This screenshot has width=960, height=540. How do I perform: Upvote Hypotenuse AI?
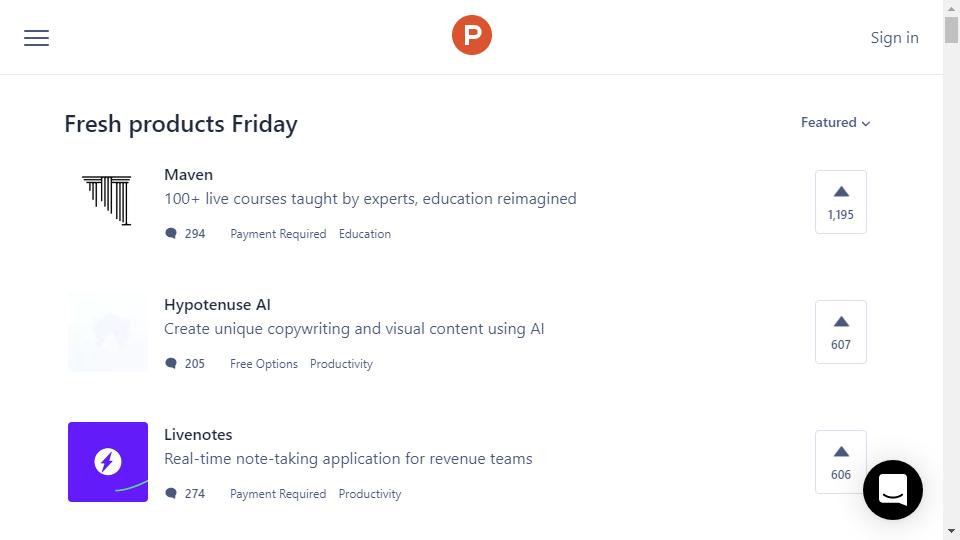(x=841, y=332)
